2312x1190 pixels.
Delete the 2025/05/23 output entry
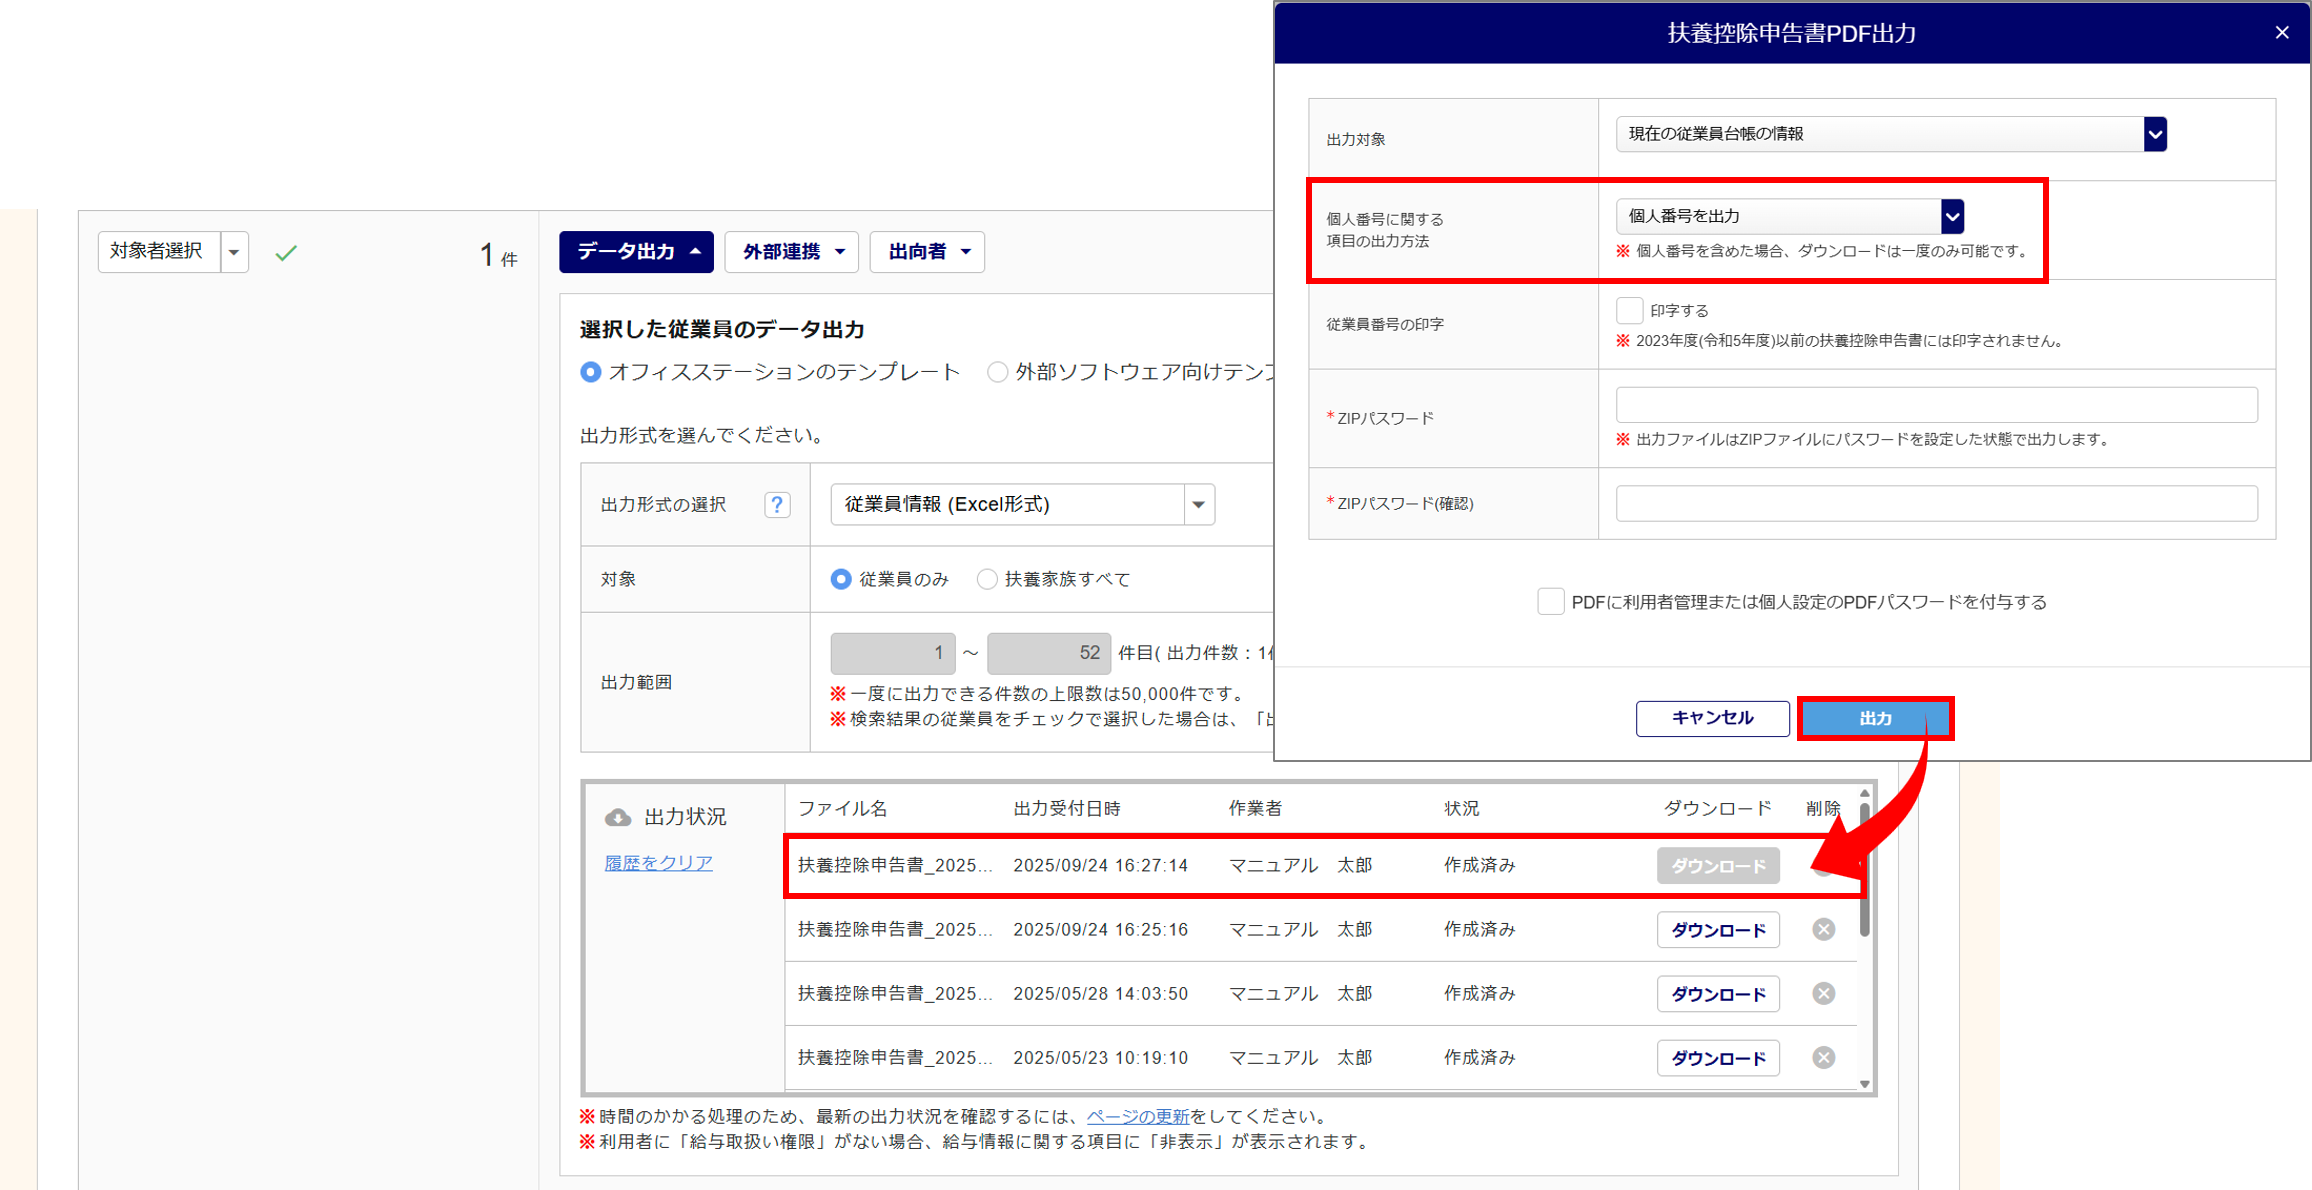[1823, 1058]
